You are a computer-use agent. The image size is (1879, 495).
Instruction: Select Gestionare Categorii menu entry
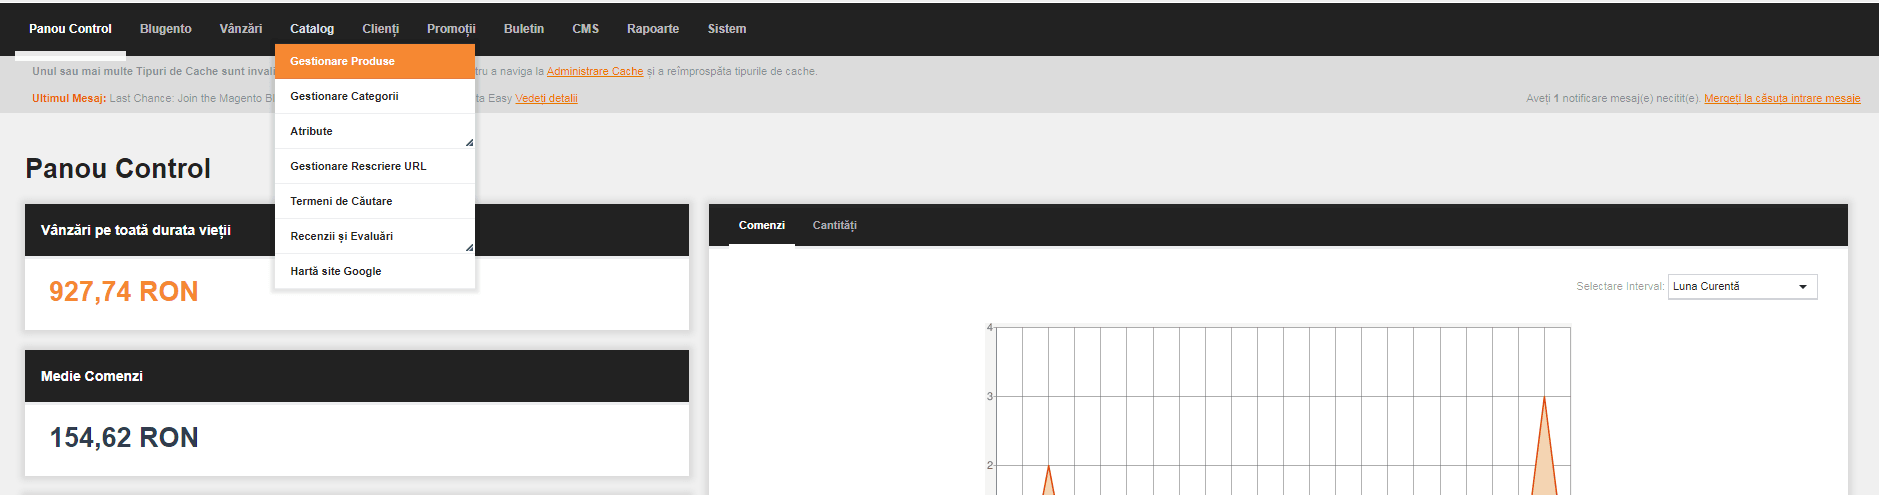coord(375,96)
